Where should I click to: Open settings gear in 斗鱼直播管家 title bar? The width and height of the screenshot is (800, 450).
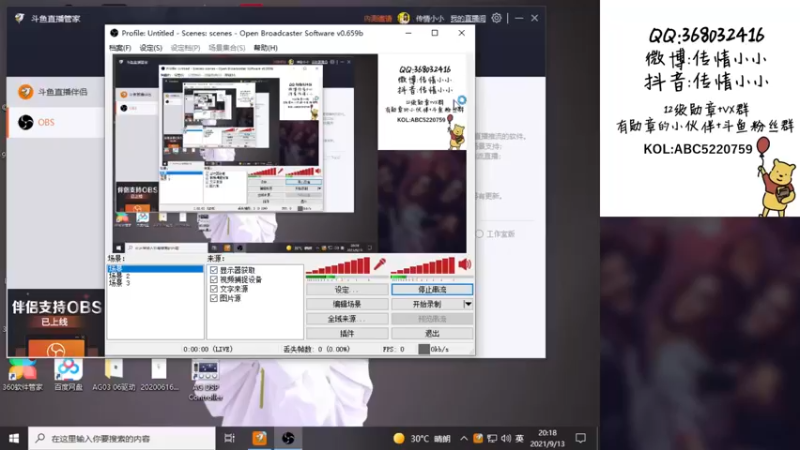point(496,18)
